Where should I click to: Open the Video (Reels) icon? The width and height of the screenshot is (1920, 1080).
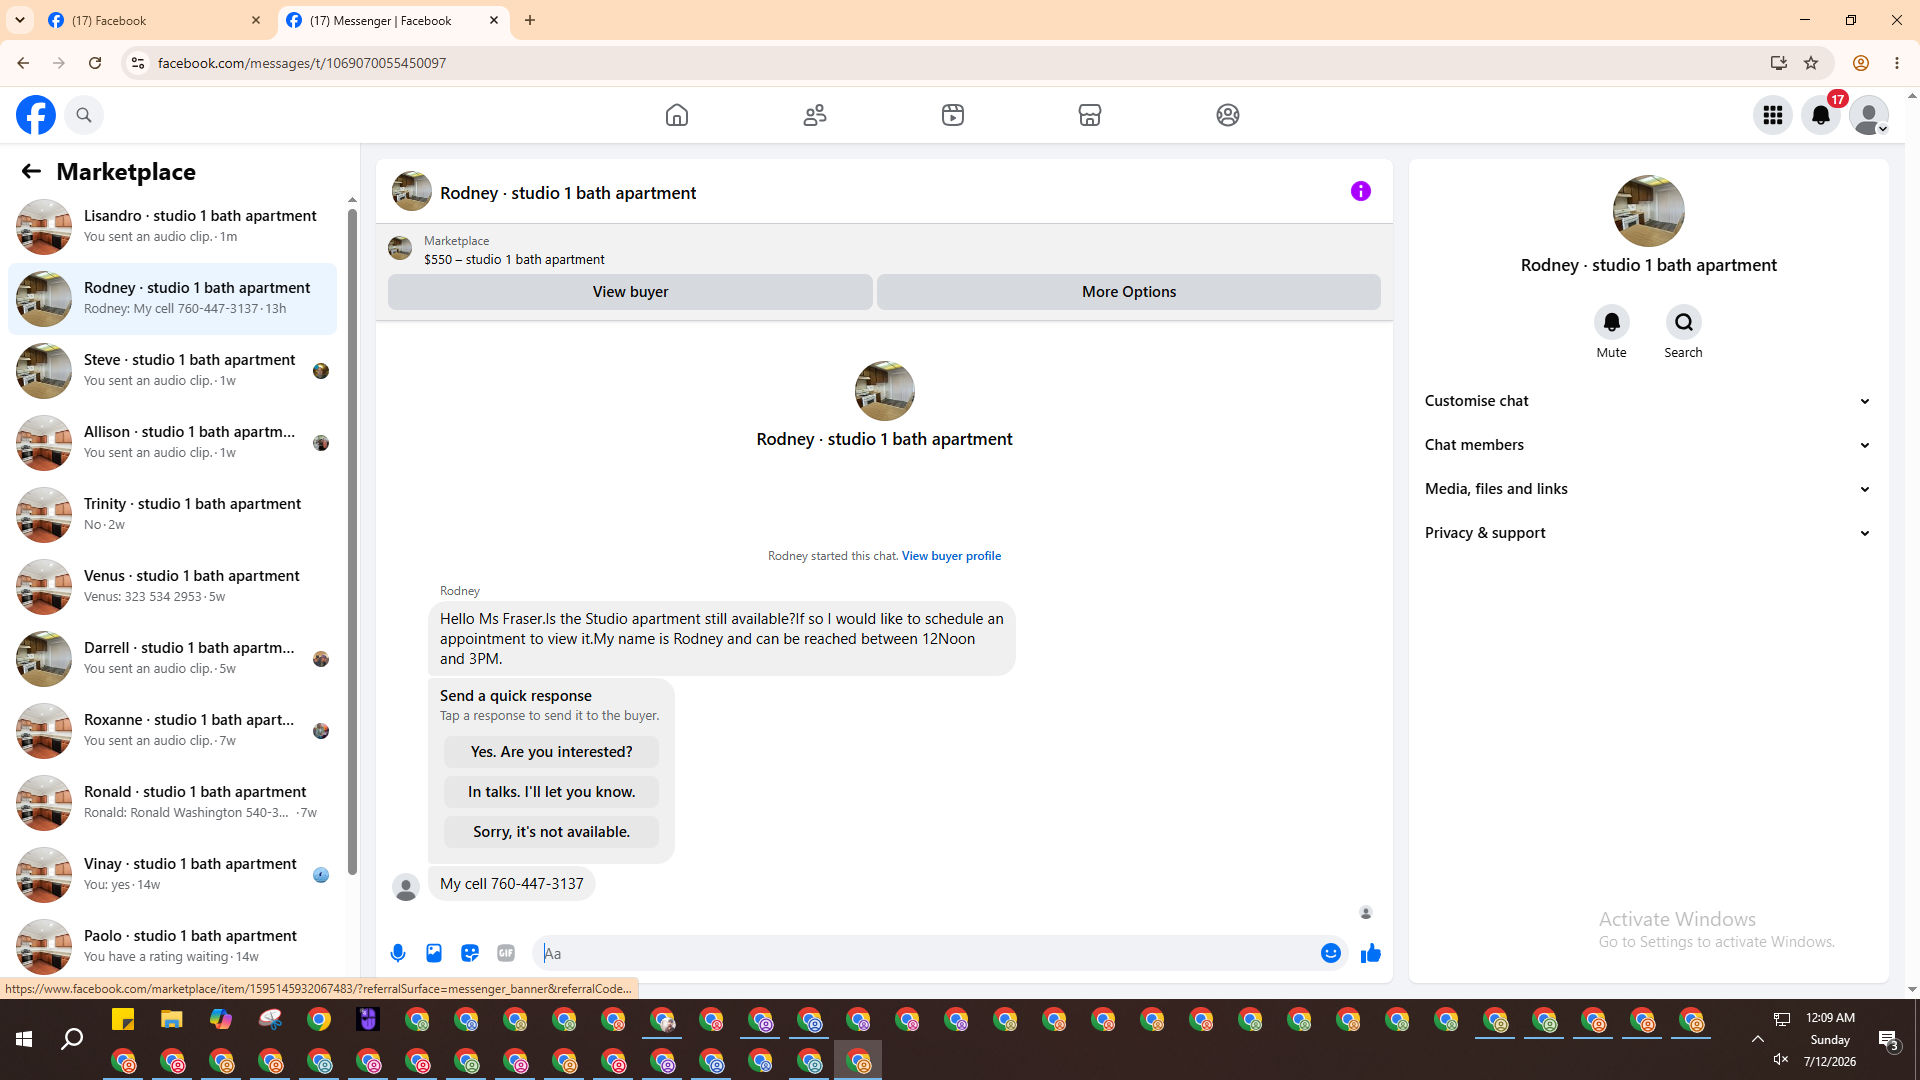pyautogui.click(x=953, y=115)
